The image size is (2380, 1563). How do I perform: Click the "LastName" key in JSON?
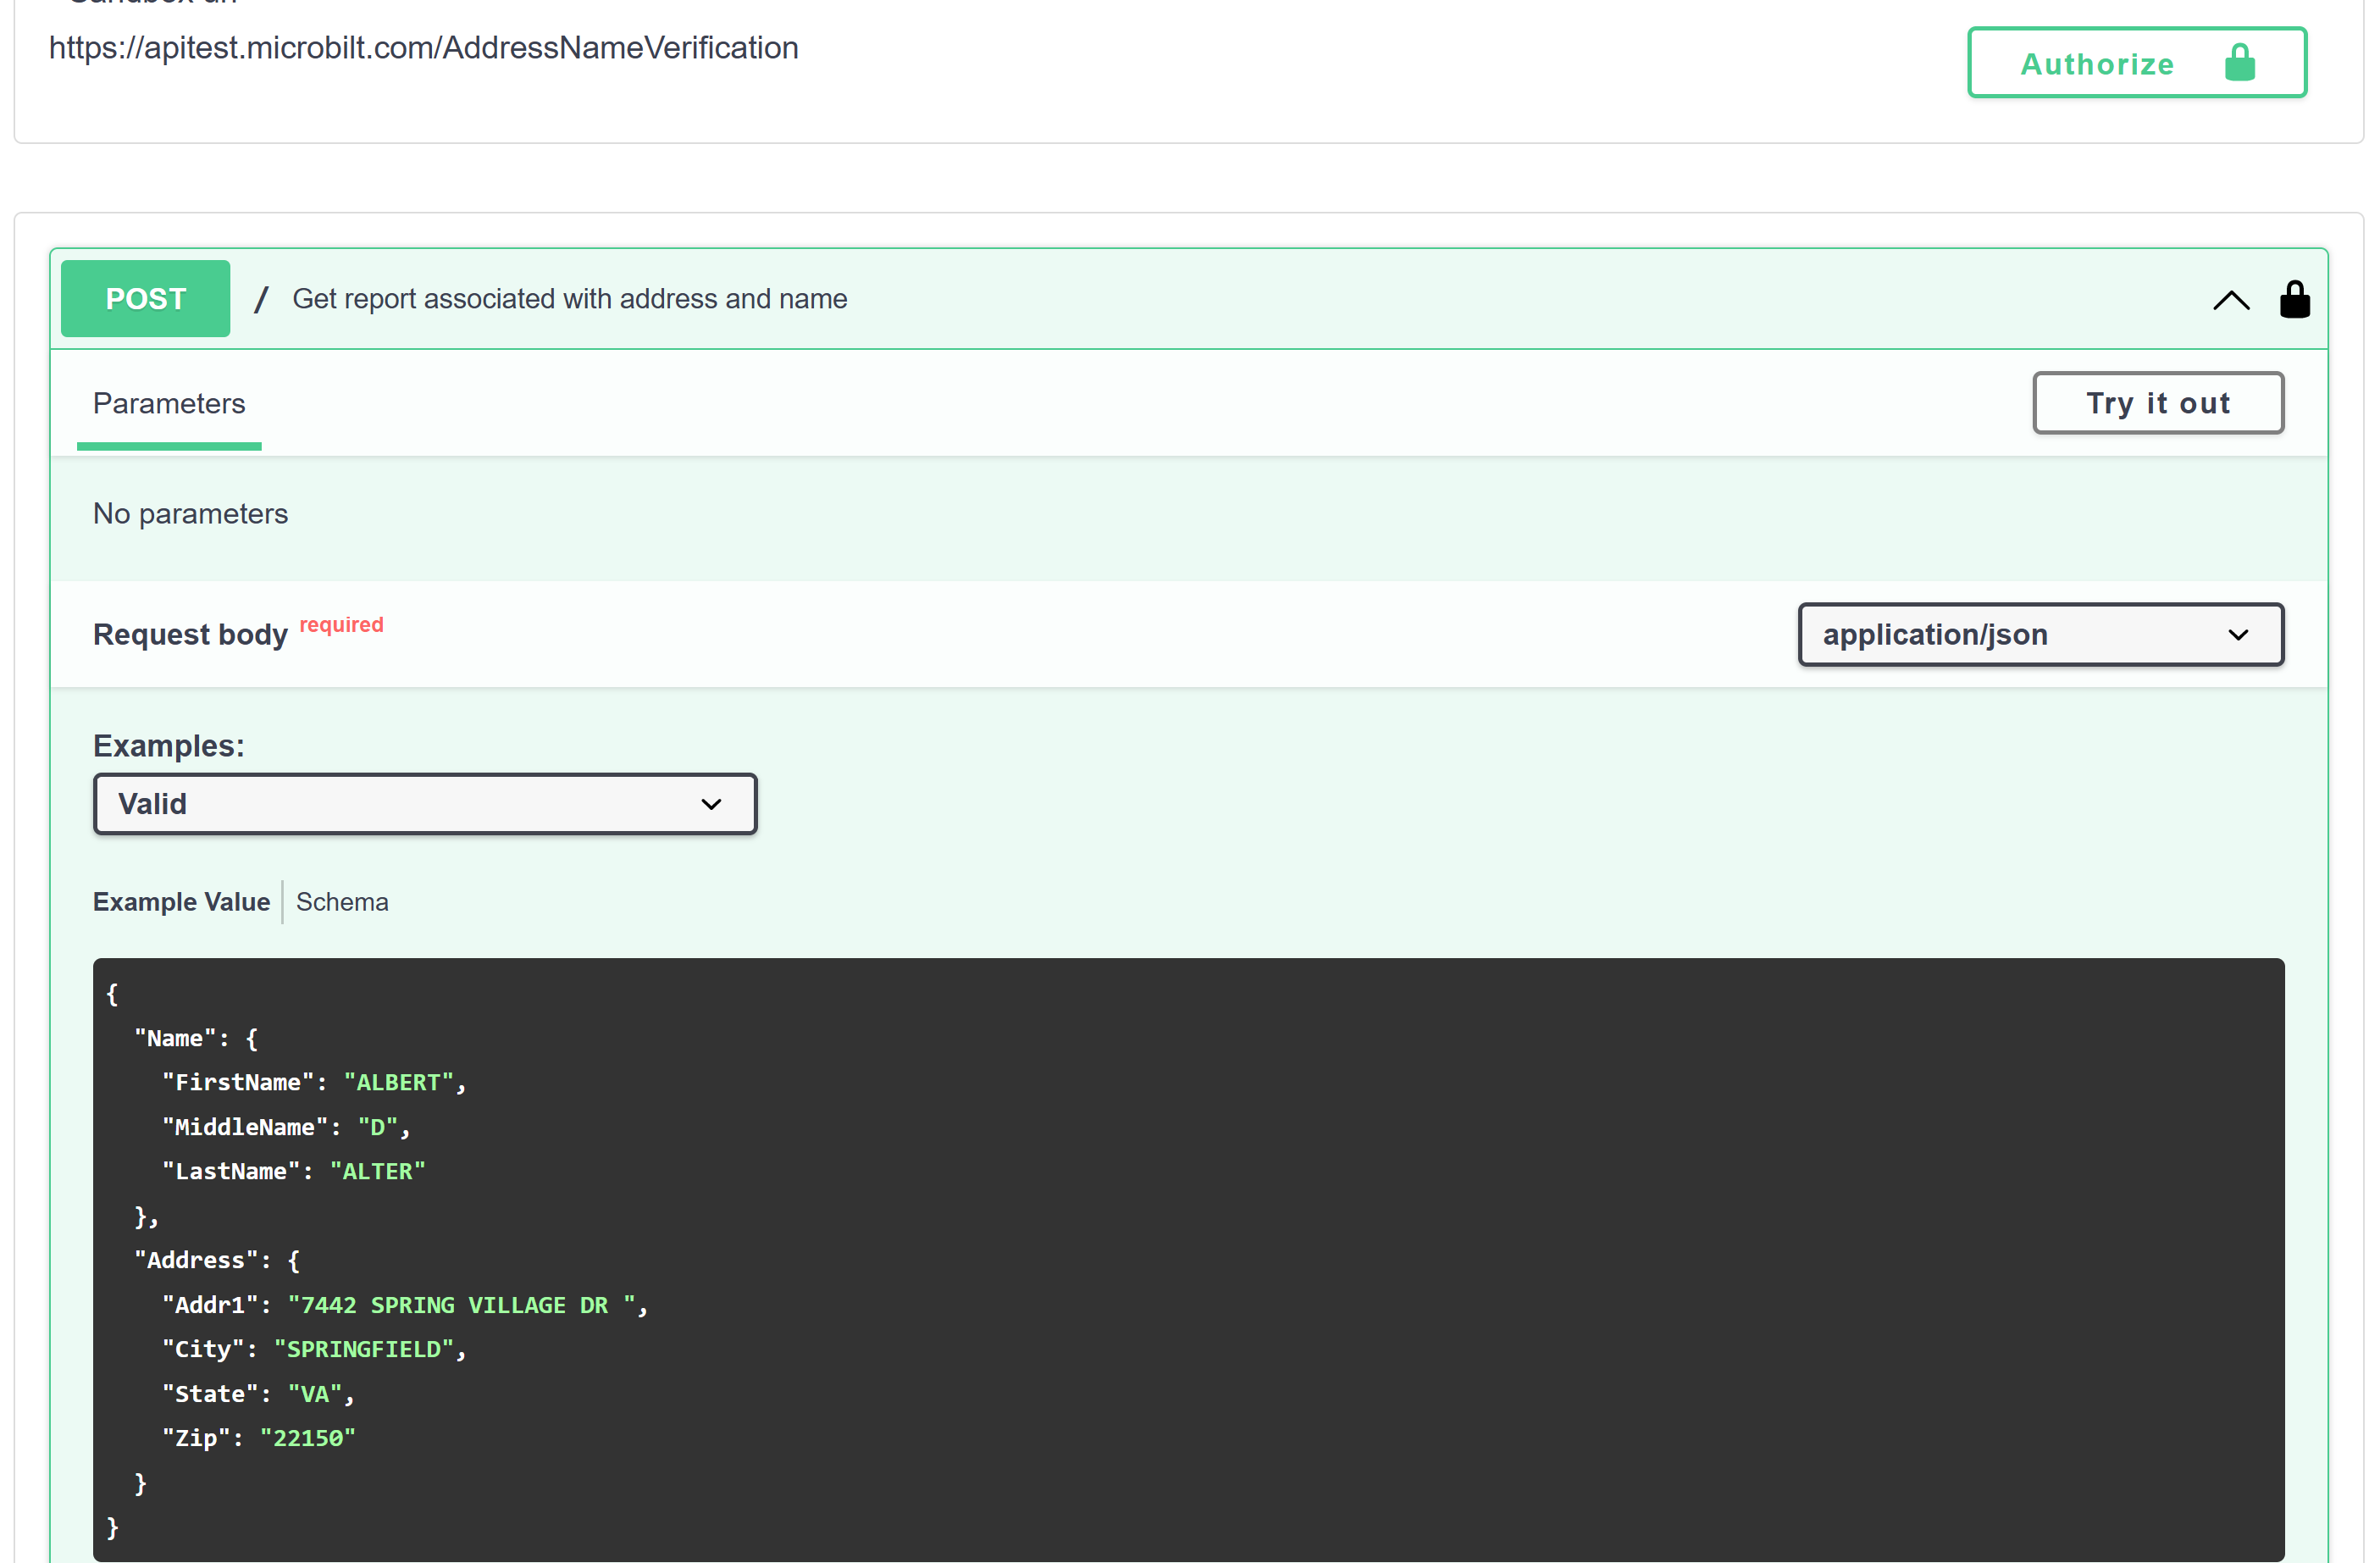pyautogui.click(x=231, y=1172)
